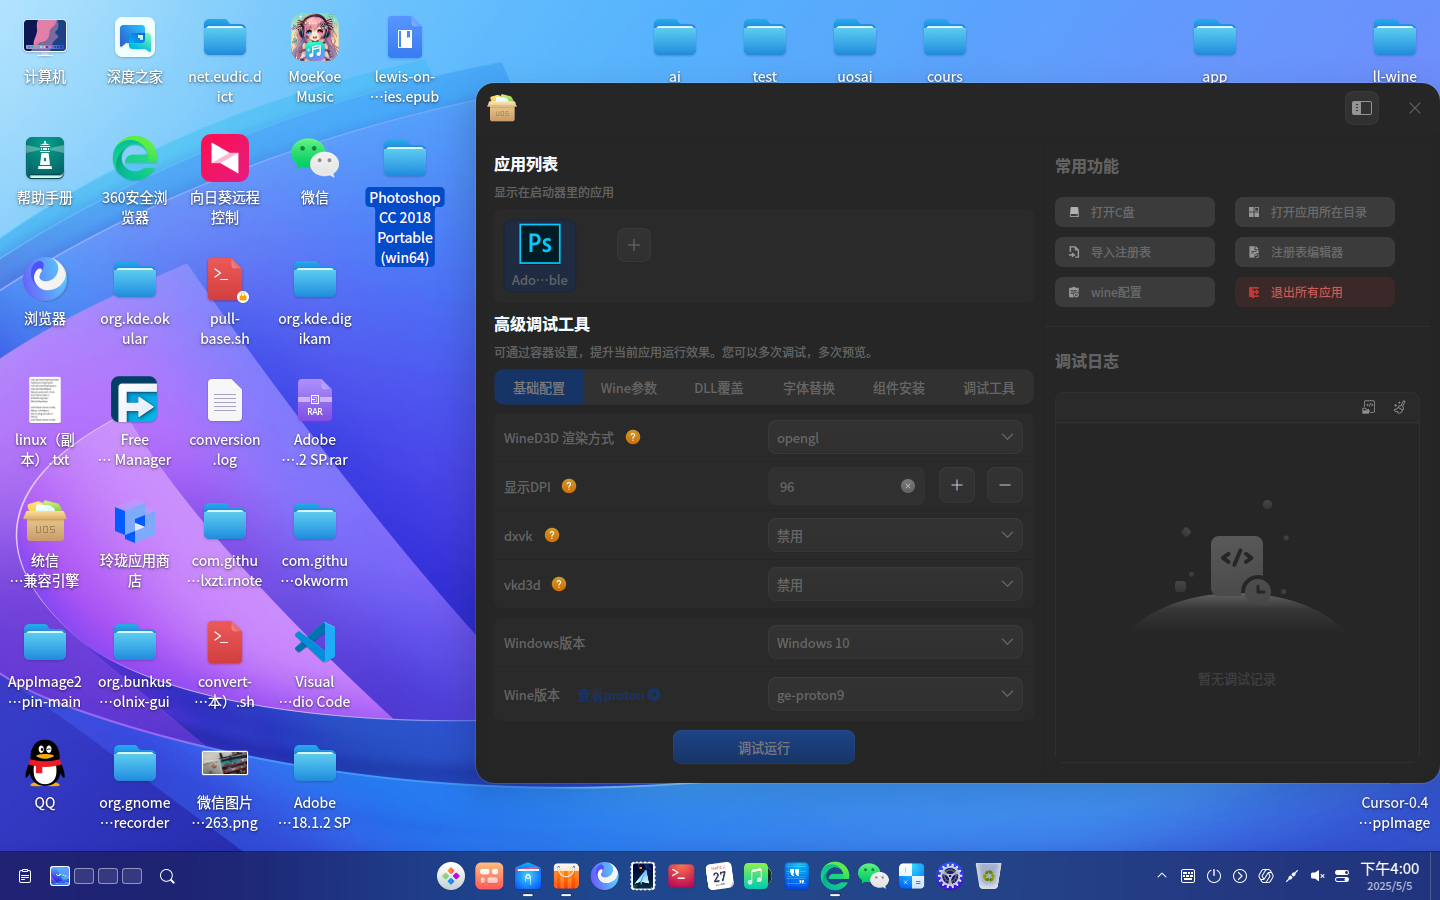Switch to 基础配置 tab
Screen dimensions: 1440x900
(539, 388)
